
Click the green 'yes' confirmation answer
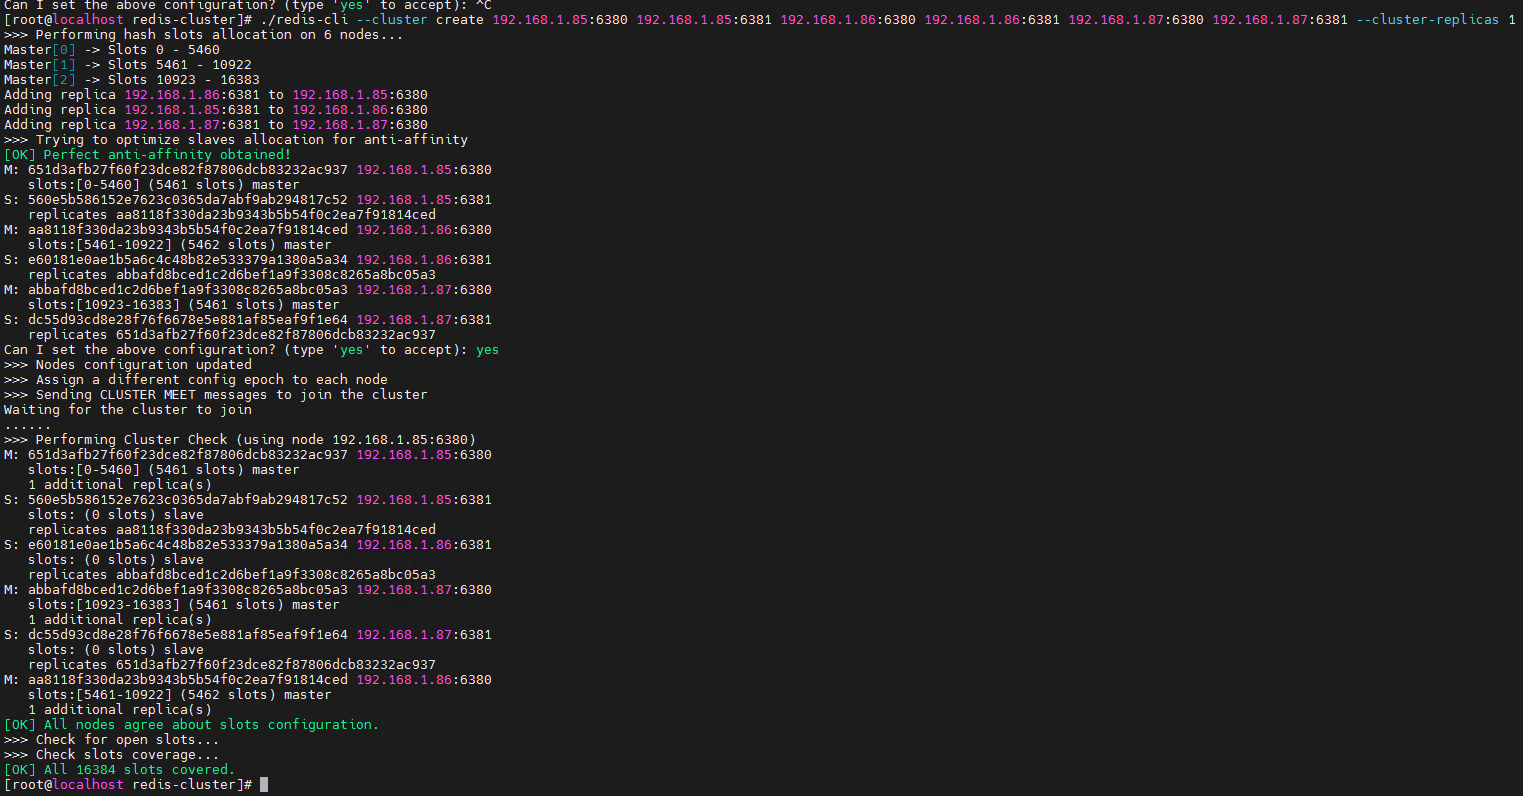[487, 350]
